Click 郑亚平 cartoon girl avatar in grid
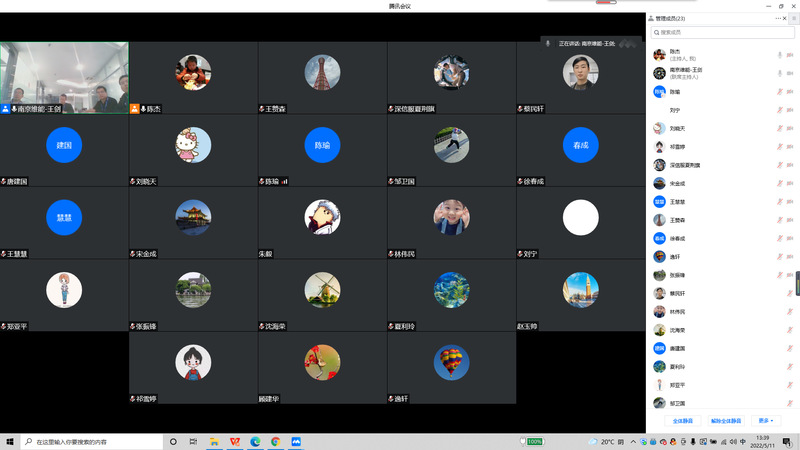 64,290
